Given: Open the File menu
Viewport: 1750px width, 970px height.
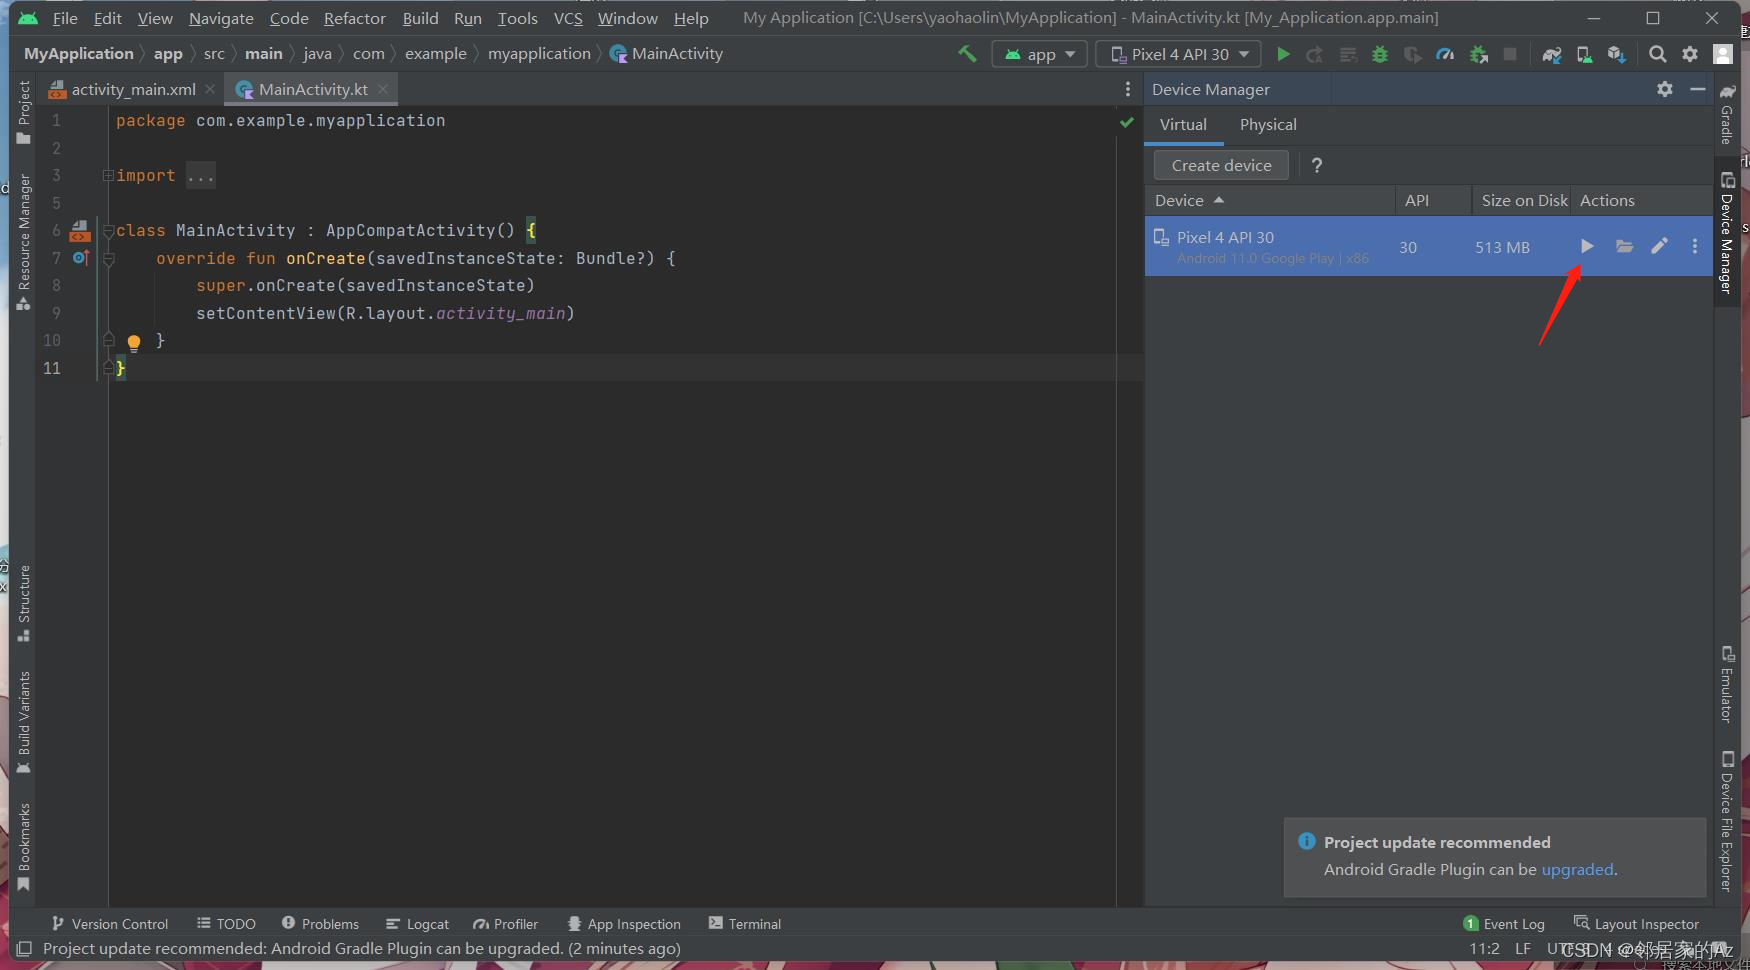Looking at the screenshot, I should click(65, 18).
